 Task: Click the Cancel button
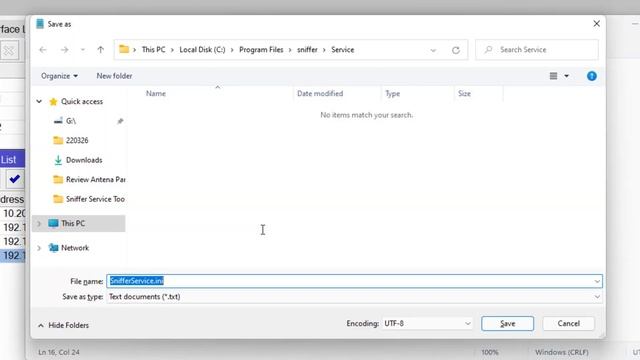[569, 323]
